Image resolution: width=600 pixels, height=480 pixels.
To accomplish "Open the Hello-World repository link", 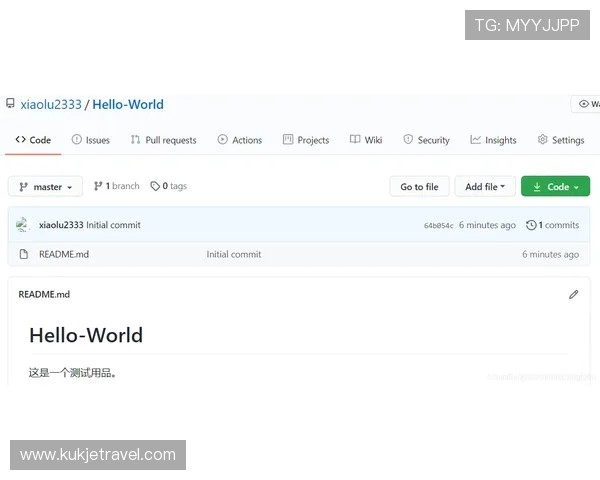I will pyautogui.click(x=128, y=104).
